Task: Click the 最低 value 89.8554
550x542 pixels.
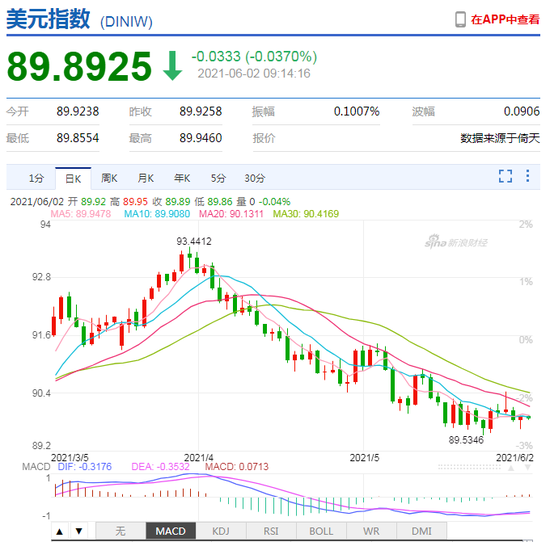Action: pyautogui.click(x=78, y=138)
